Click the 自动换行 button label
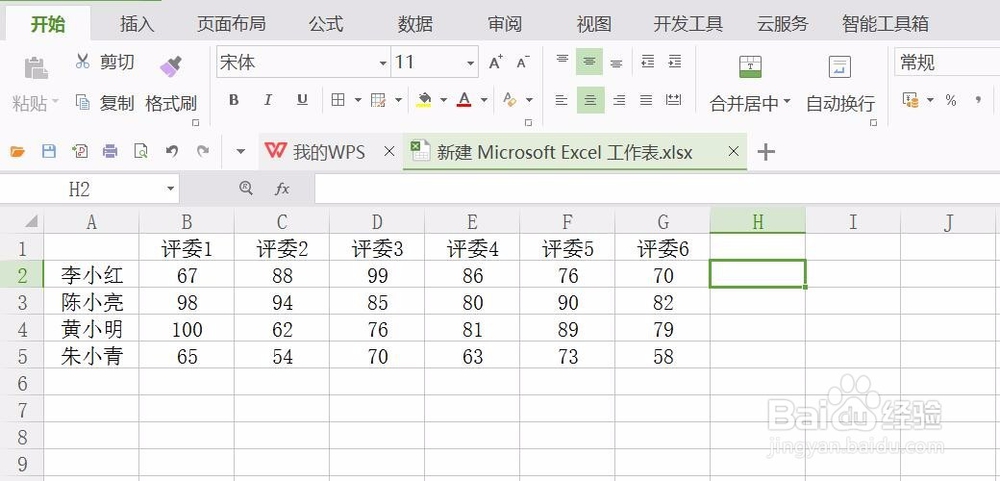The height and width of the screenshot is (481, 1000). (x=840, y=103)
